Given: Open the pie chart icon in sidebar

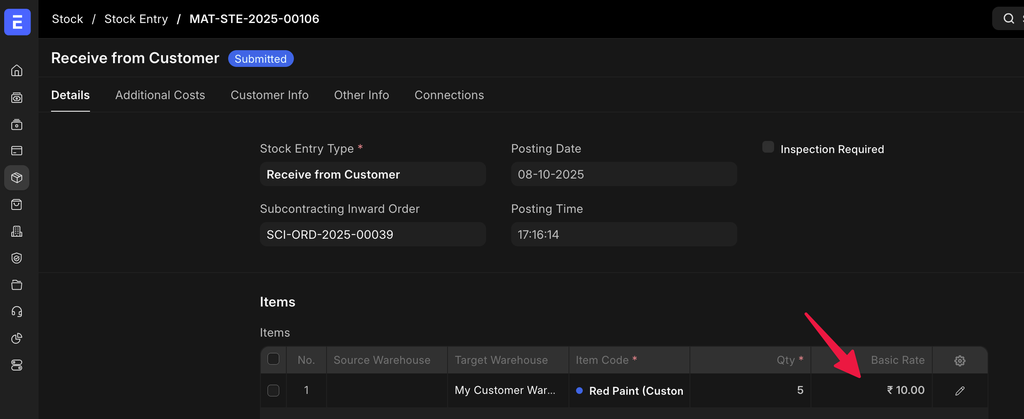Looking at the screenshot, I should (x=17, y=338).
